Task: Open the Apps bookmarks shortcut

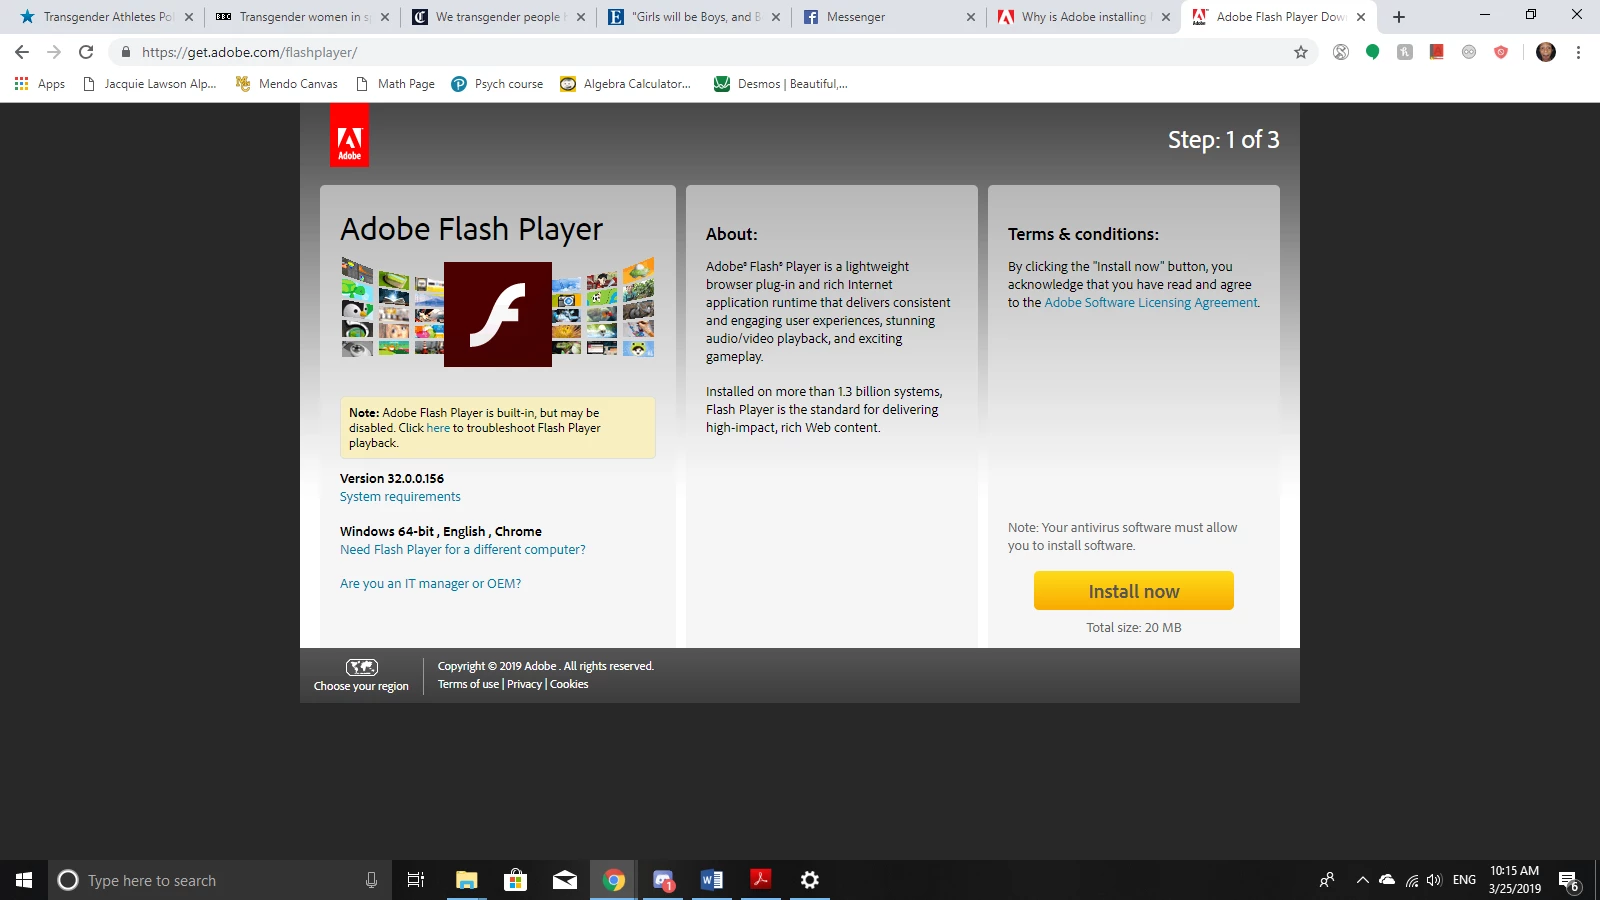Action: (x=40, y=84)
